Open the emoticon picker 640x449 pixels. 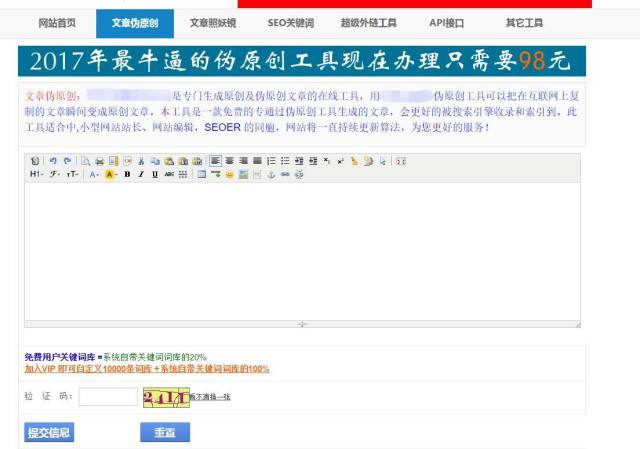click(x=229, y=174)
